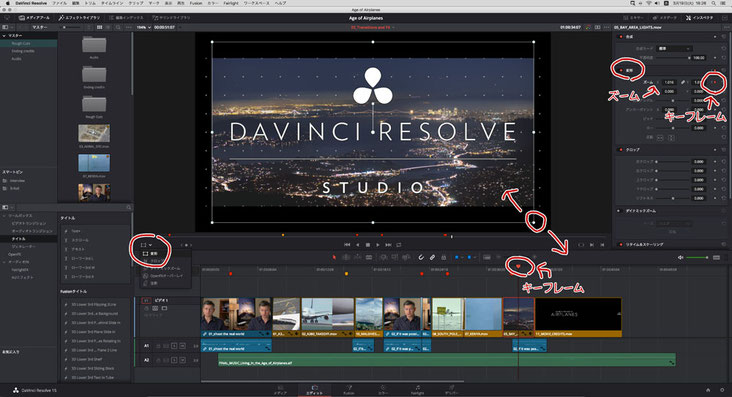The image size is (732, 397).
Task: Open project home icon at bottom right
Action: tap(708, 390)
